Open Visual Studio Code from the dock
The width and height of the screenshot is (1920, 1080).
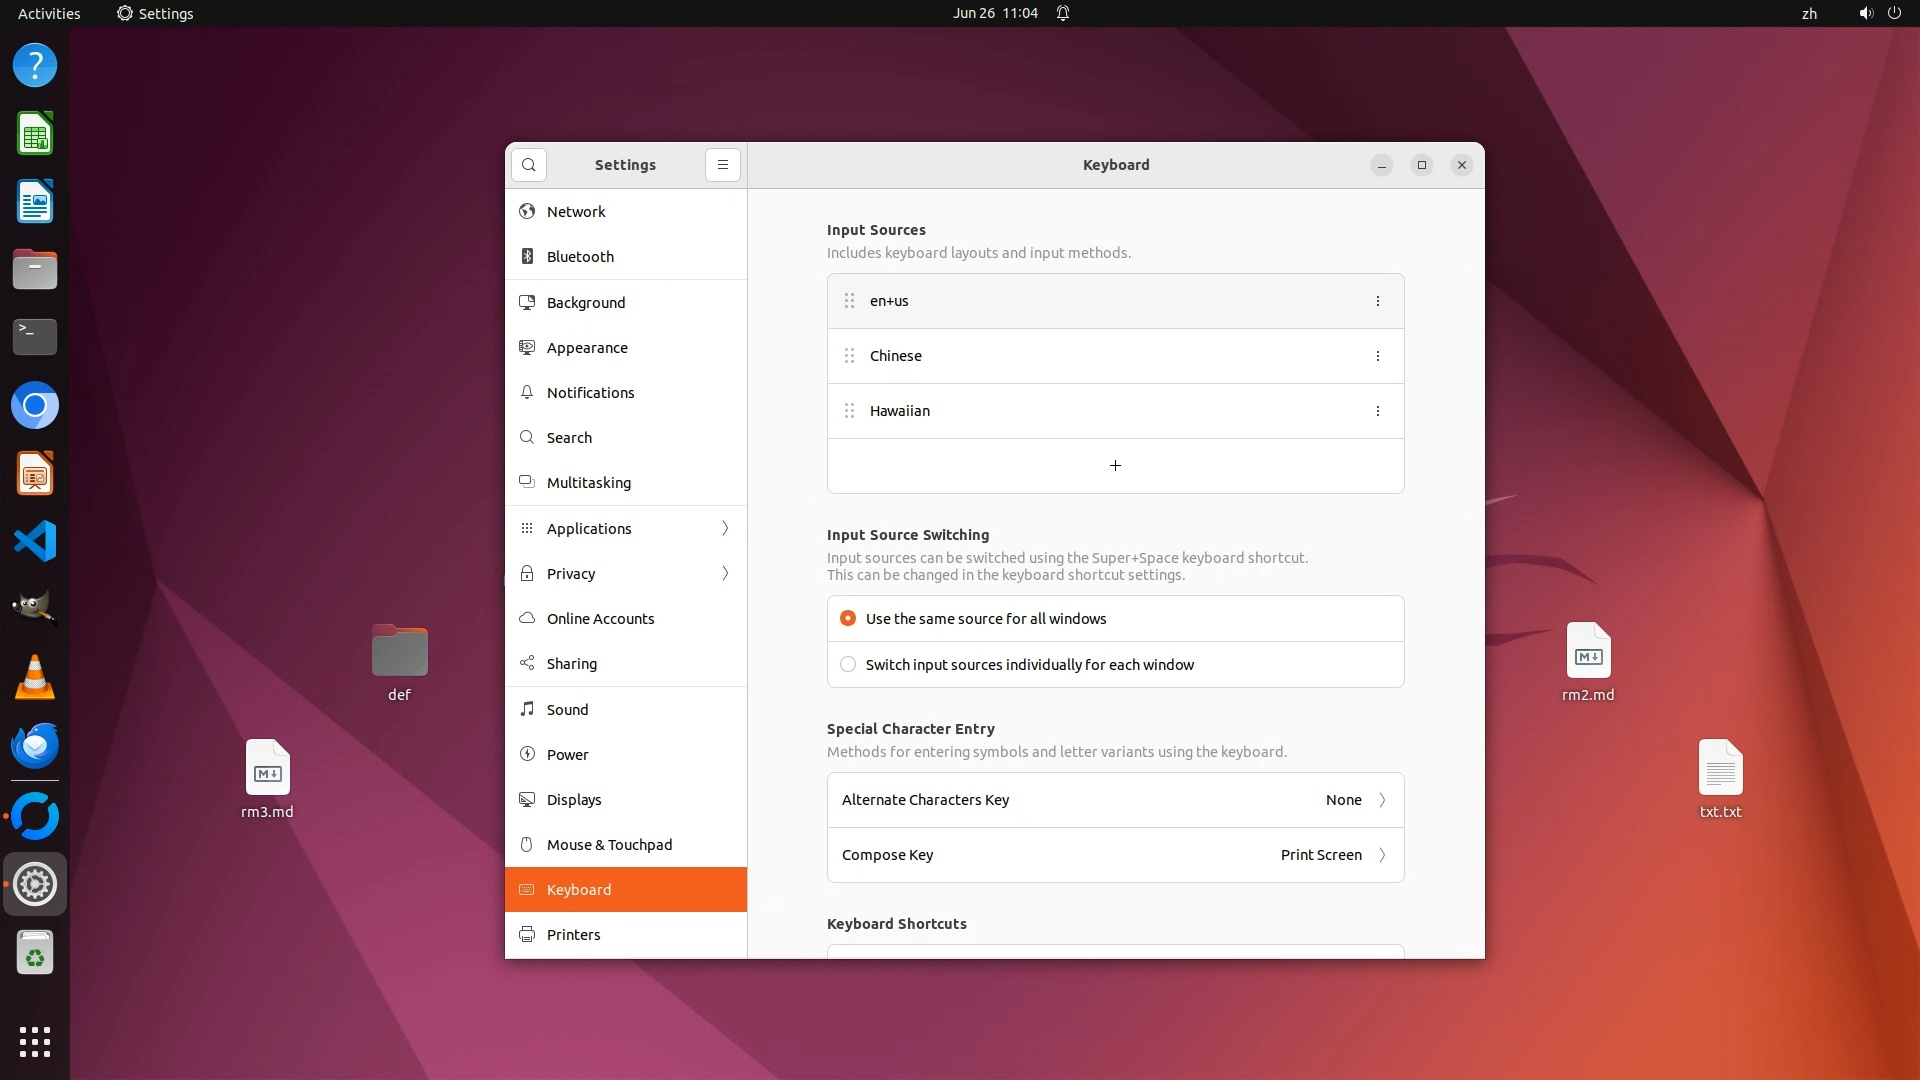click(35, 541)
